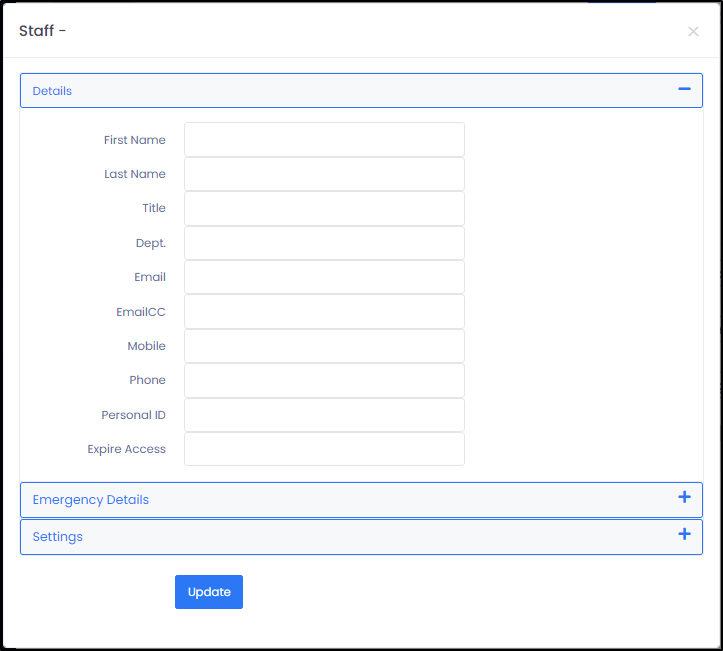Focus the First Name input field
Screen dimensions: 723x651
324,139
